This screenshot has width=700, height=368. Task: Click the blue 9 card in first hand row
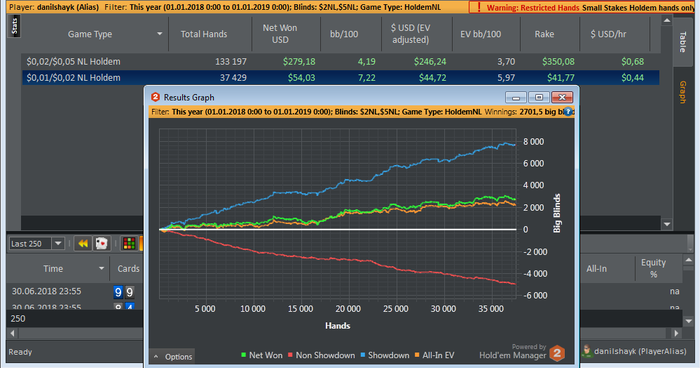[x=118, y=292]
